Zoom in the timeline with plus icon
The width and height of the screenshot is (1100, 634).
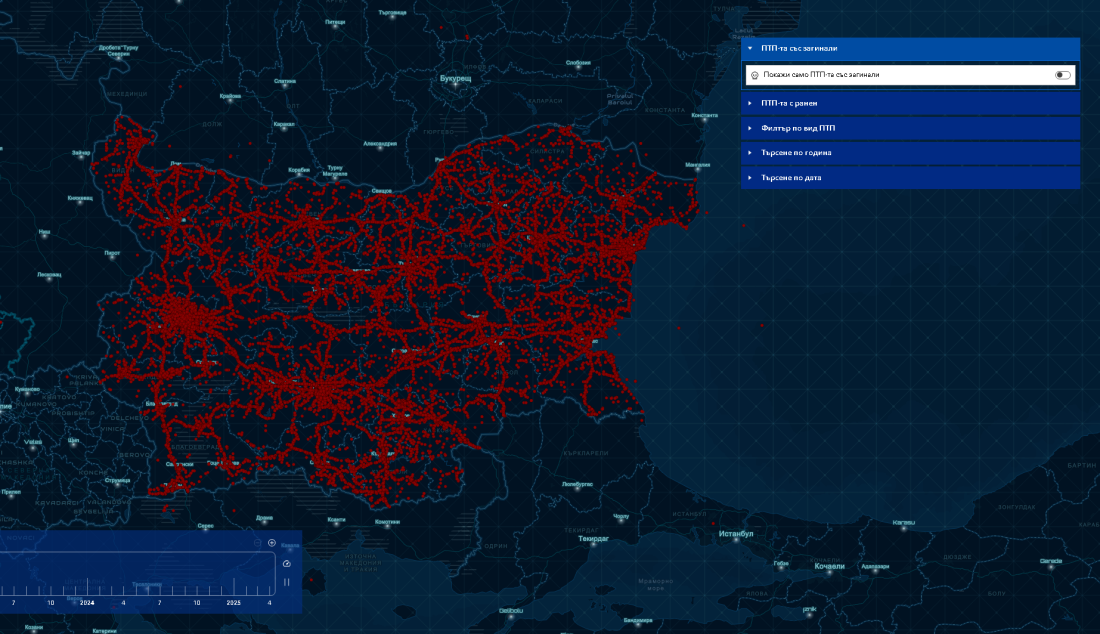(272, 543)
